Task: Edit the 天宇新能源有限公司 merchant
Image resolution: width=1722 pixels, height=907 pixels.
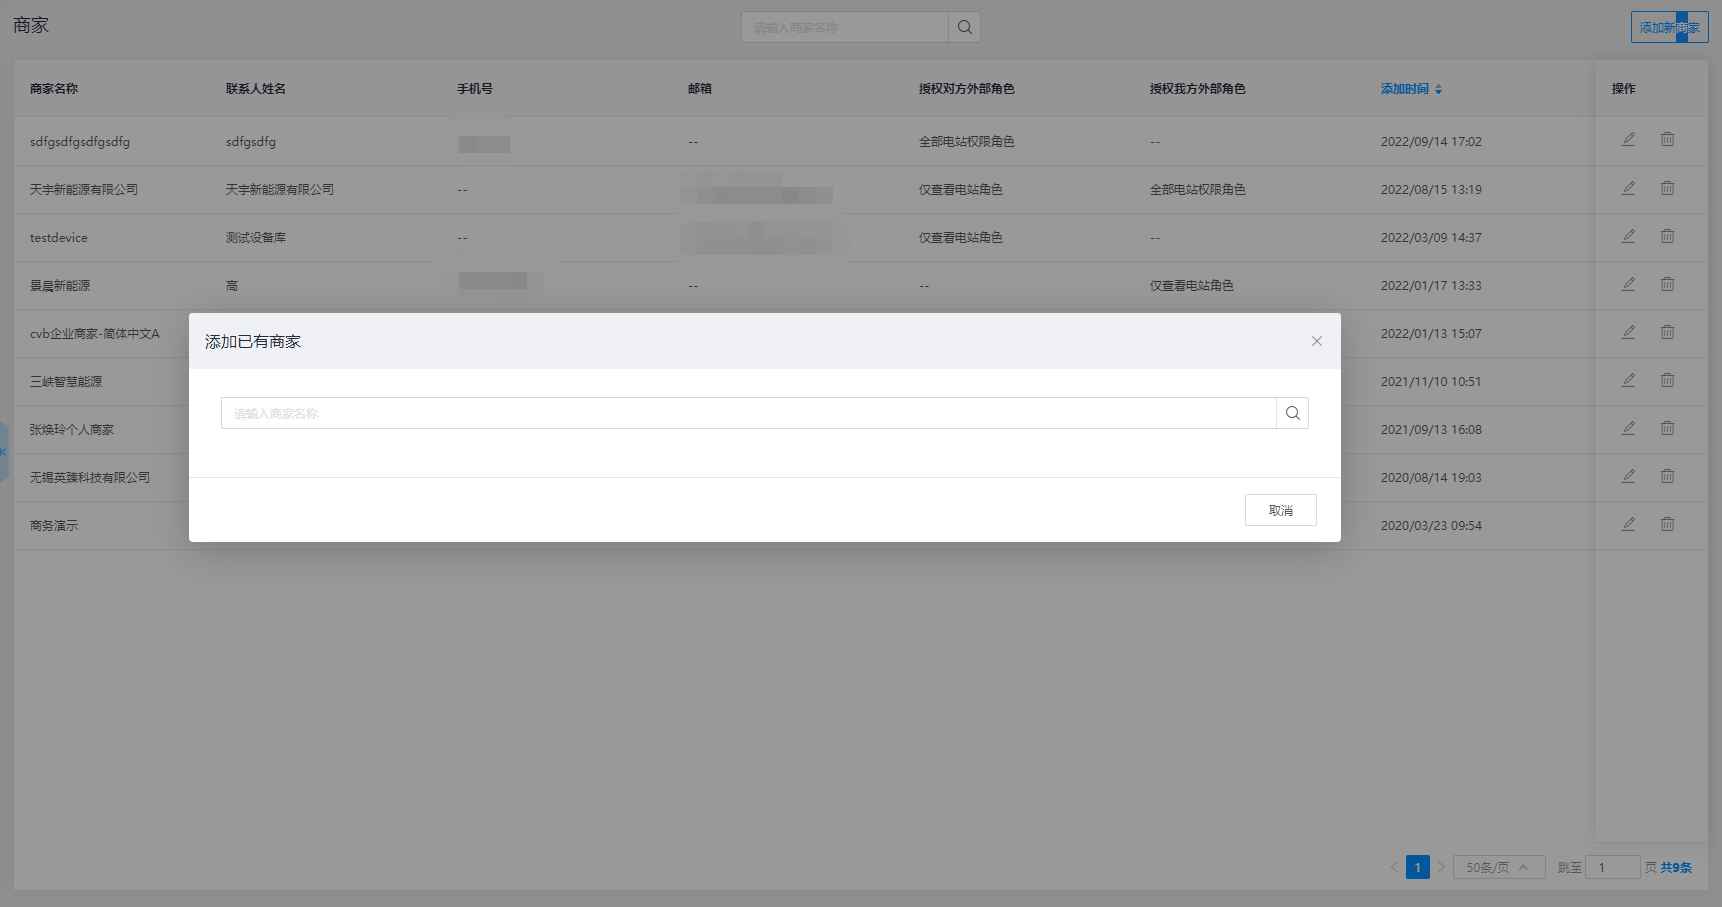Action: [1628, 188]
